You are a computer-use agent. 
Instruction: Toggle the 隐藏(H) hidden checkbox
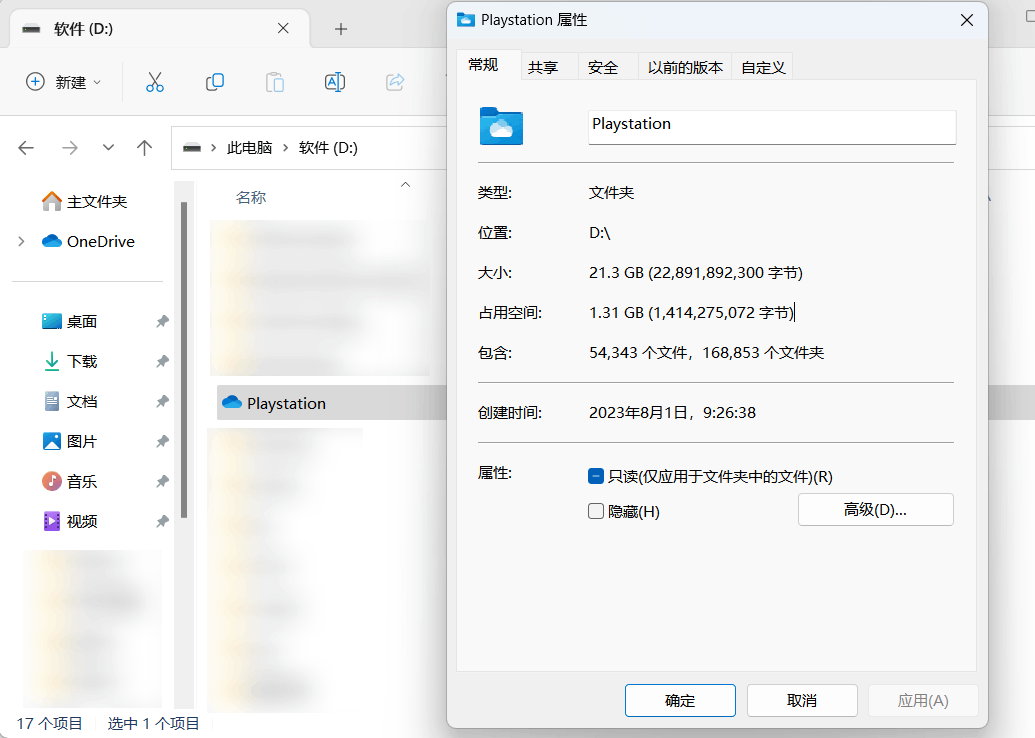point(595,511)
